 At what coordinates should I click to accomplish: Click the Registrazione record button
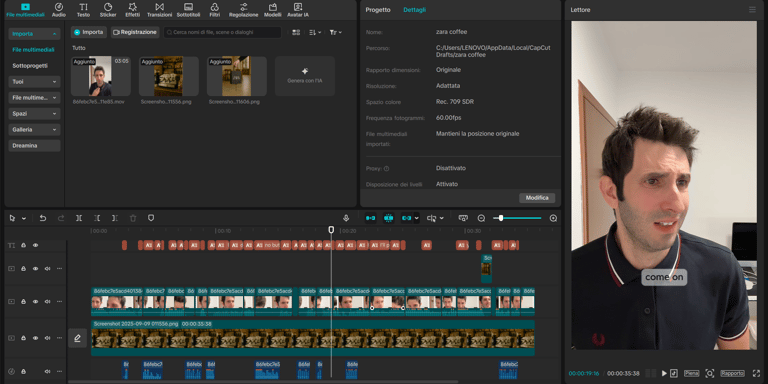(x=135, y=32)
